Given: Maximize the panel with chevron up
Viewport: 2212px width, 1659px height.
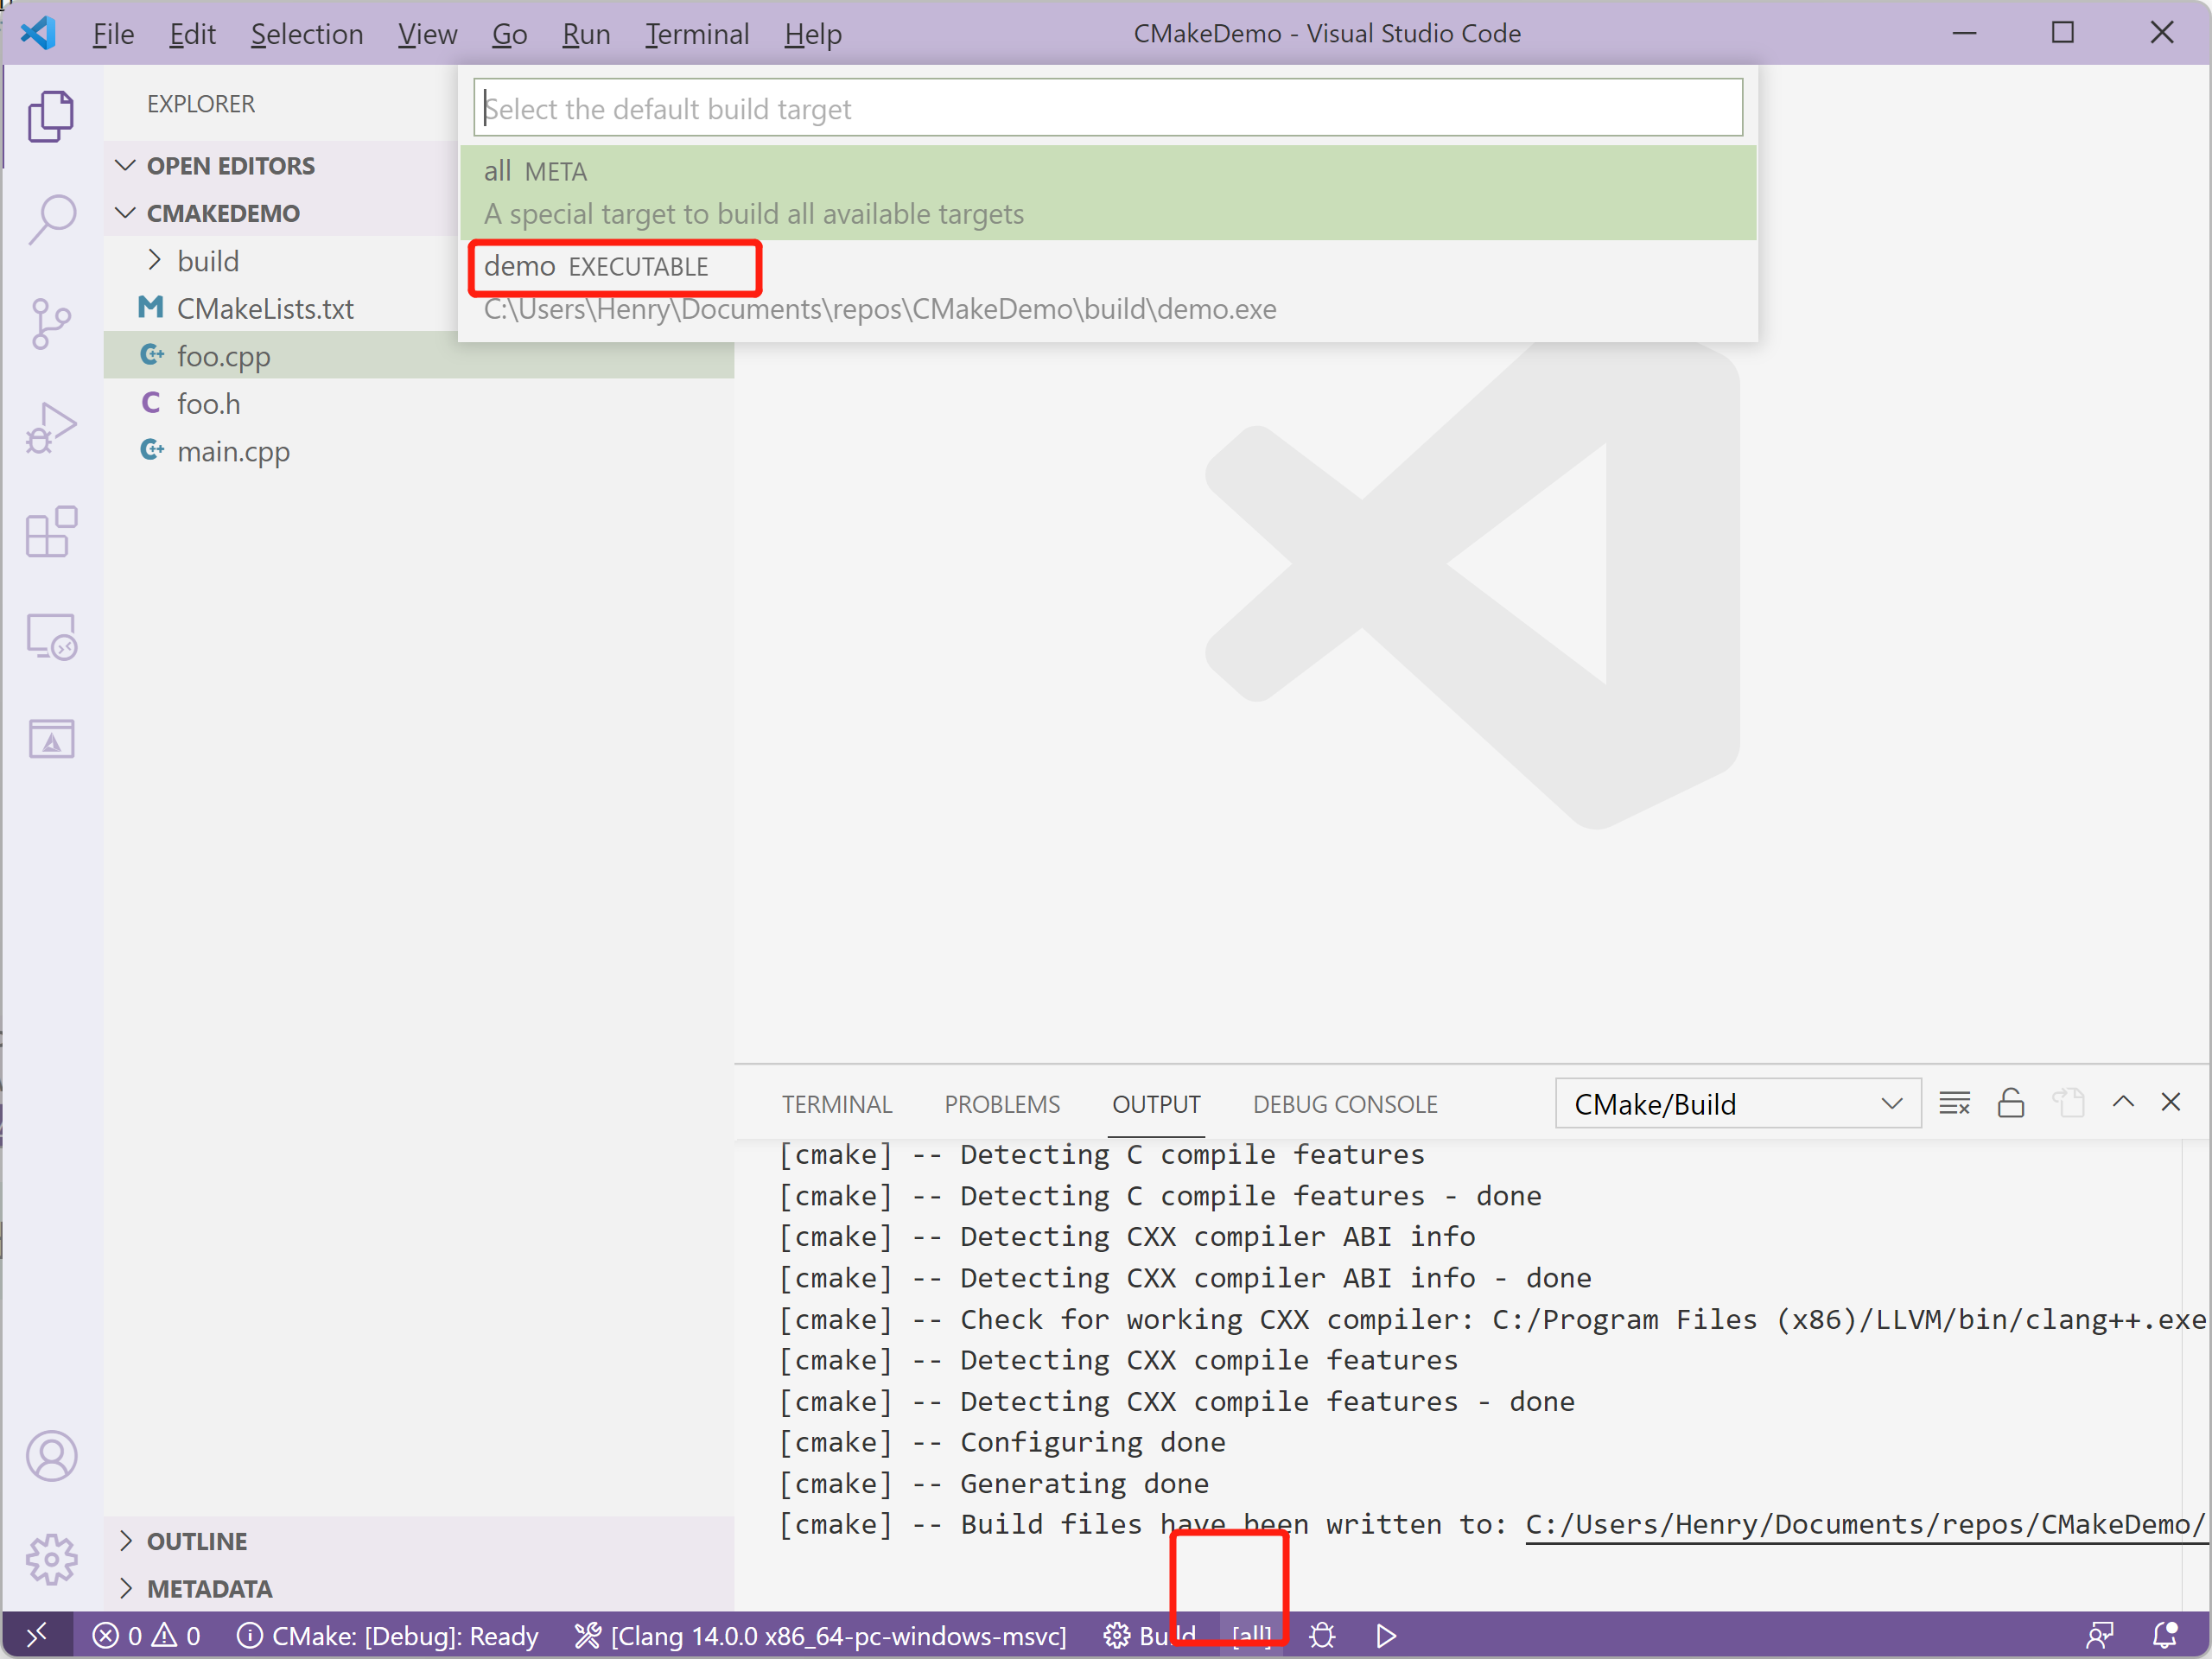Looking at the screenshot, I should click(x=2123, y=1102).
